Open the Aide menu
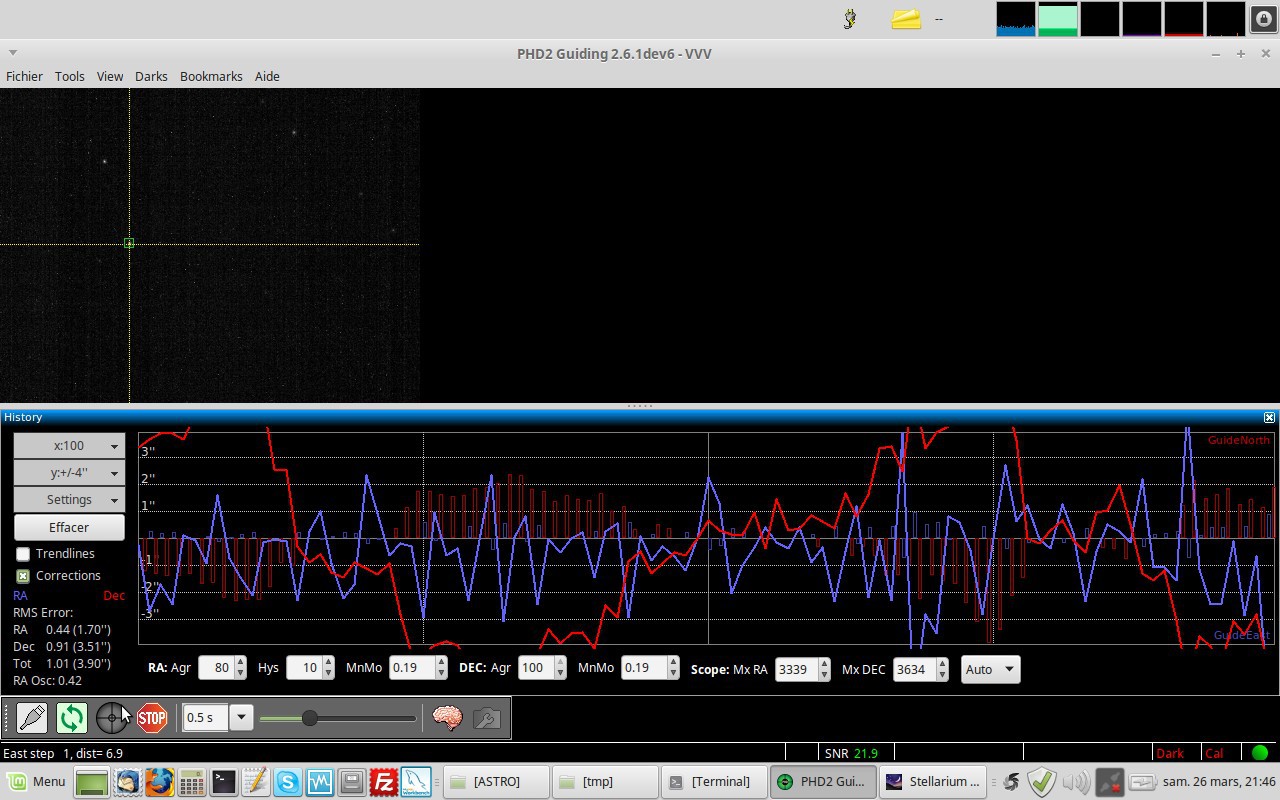The width and height of the screenshot is (1280, 800). pos(267,76)
